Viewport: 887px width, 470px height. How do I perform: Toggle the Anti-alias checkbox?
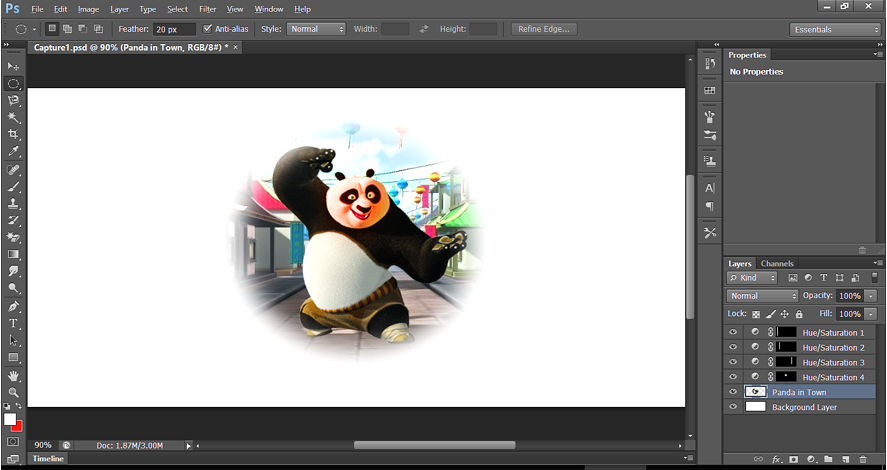(x=207, y=29)
